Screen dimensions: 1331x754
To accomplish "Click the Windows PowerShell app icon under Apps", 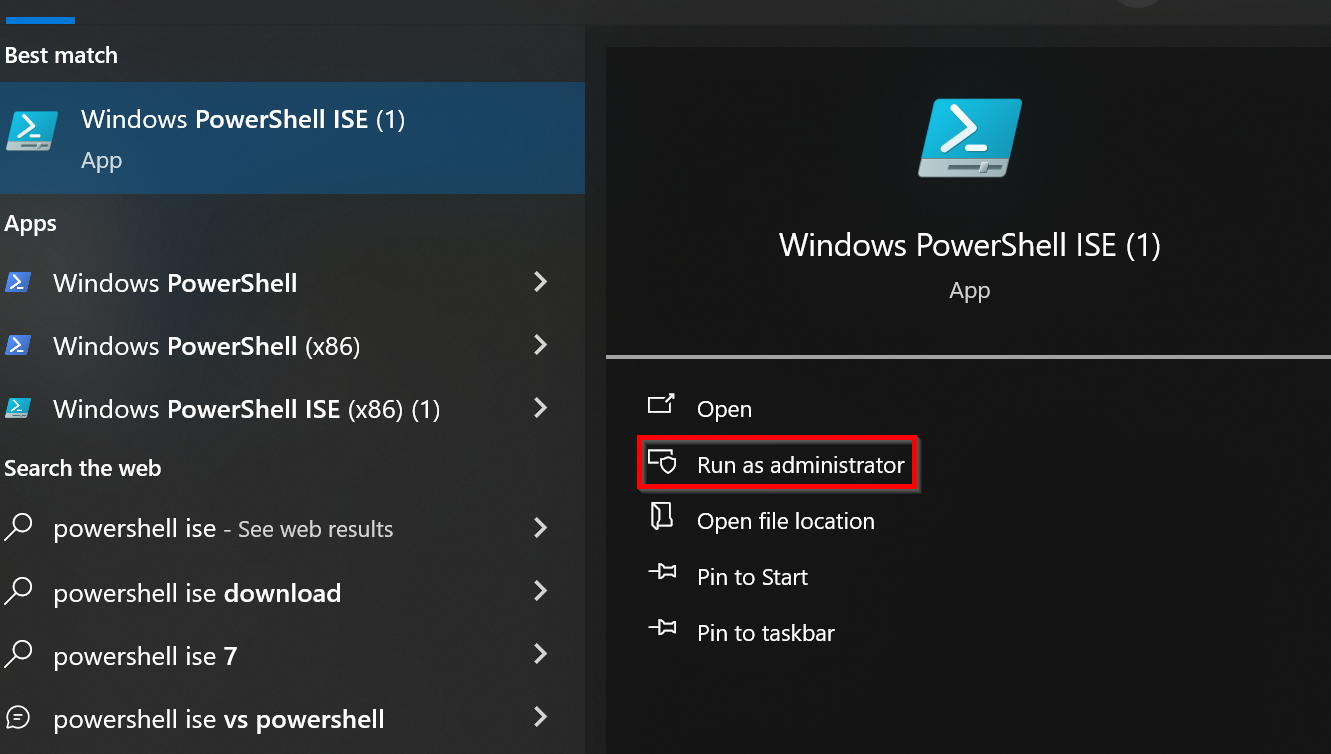I will pyautogui.click(x=18, y=283).
